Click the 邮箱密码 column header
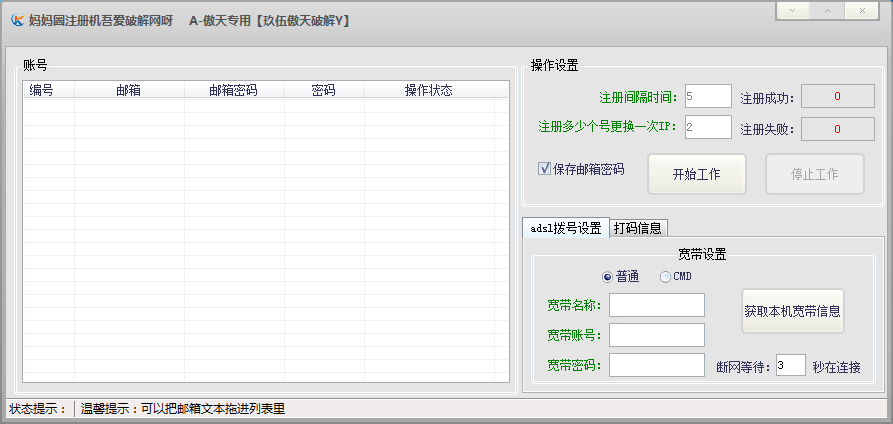The height and width of the screenshot is (424, 893). [x=233, y=91]
